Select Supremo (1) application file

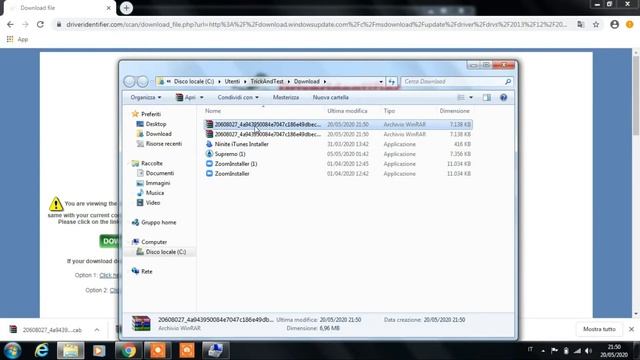click(230, 154)
